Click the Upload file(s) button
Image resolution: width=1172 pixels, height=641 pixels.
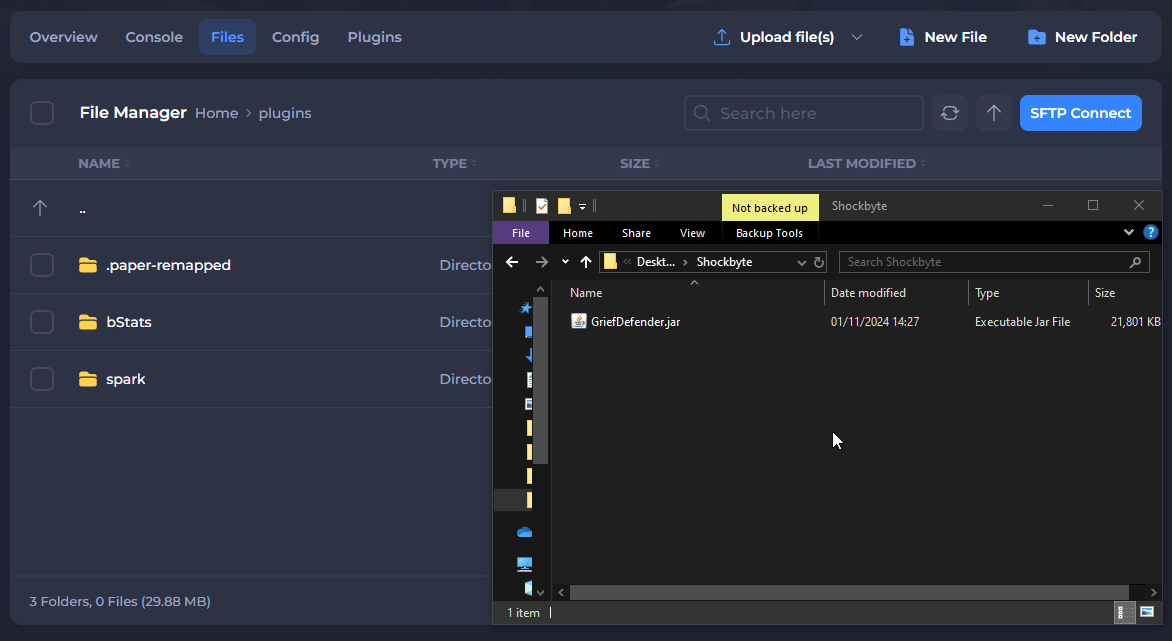774,37
